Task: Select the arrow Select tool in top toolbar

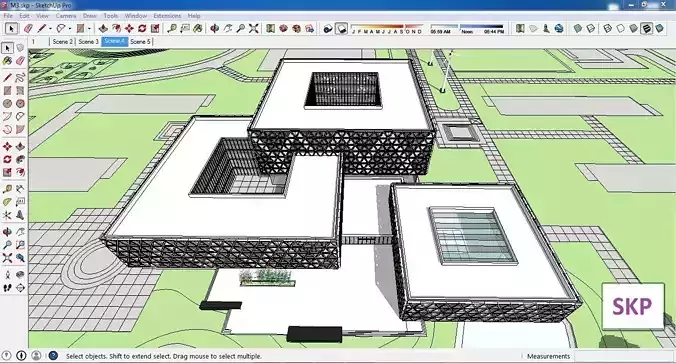Action: tap(11, 29)
